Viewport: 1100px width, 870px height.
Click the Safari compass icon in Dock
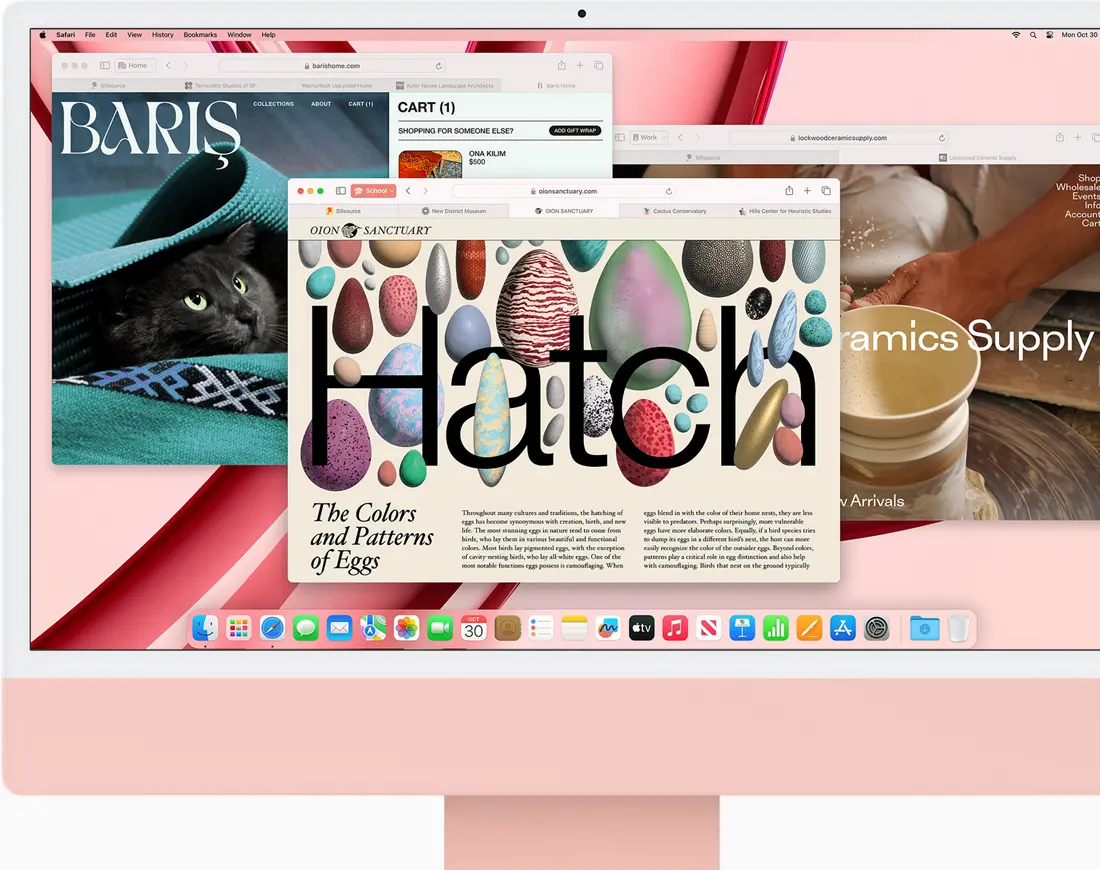point(272,628)
